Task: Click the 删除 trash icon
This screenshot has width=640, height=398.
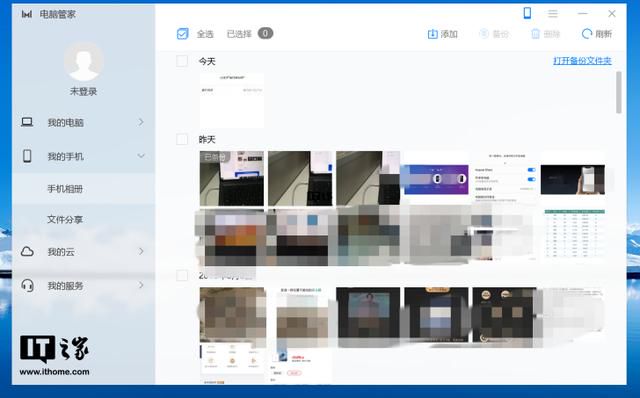Action: pos(535,34)
